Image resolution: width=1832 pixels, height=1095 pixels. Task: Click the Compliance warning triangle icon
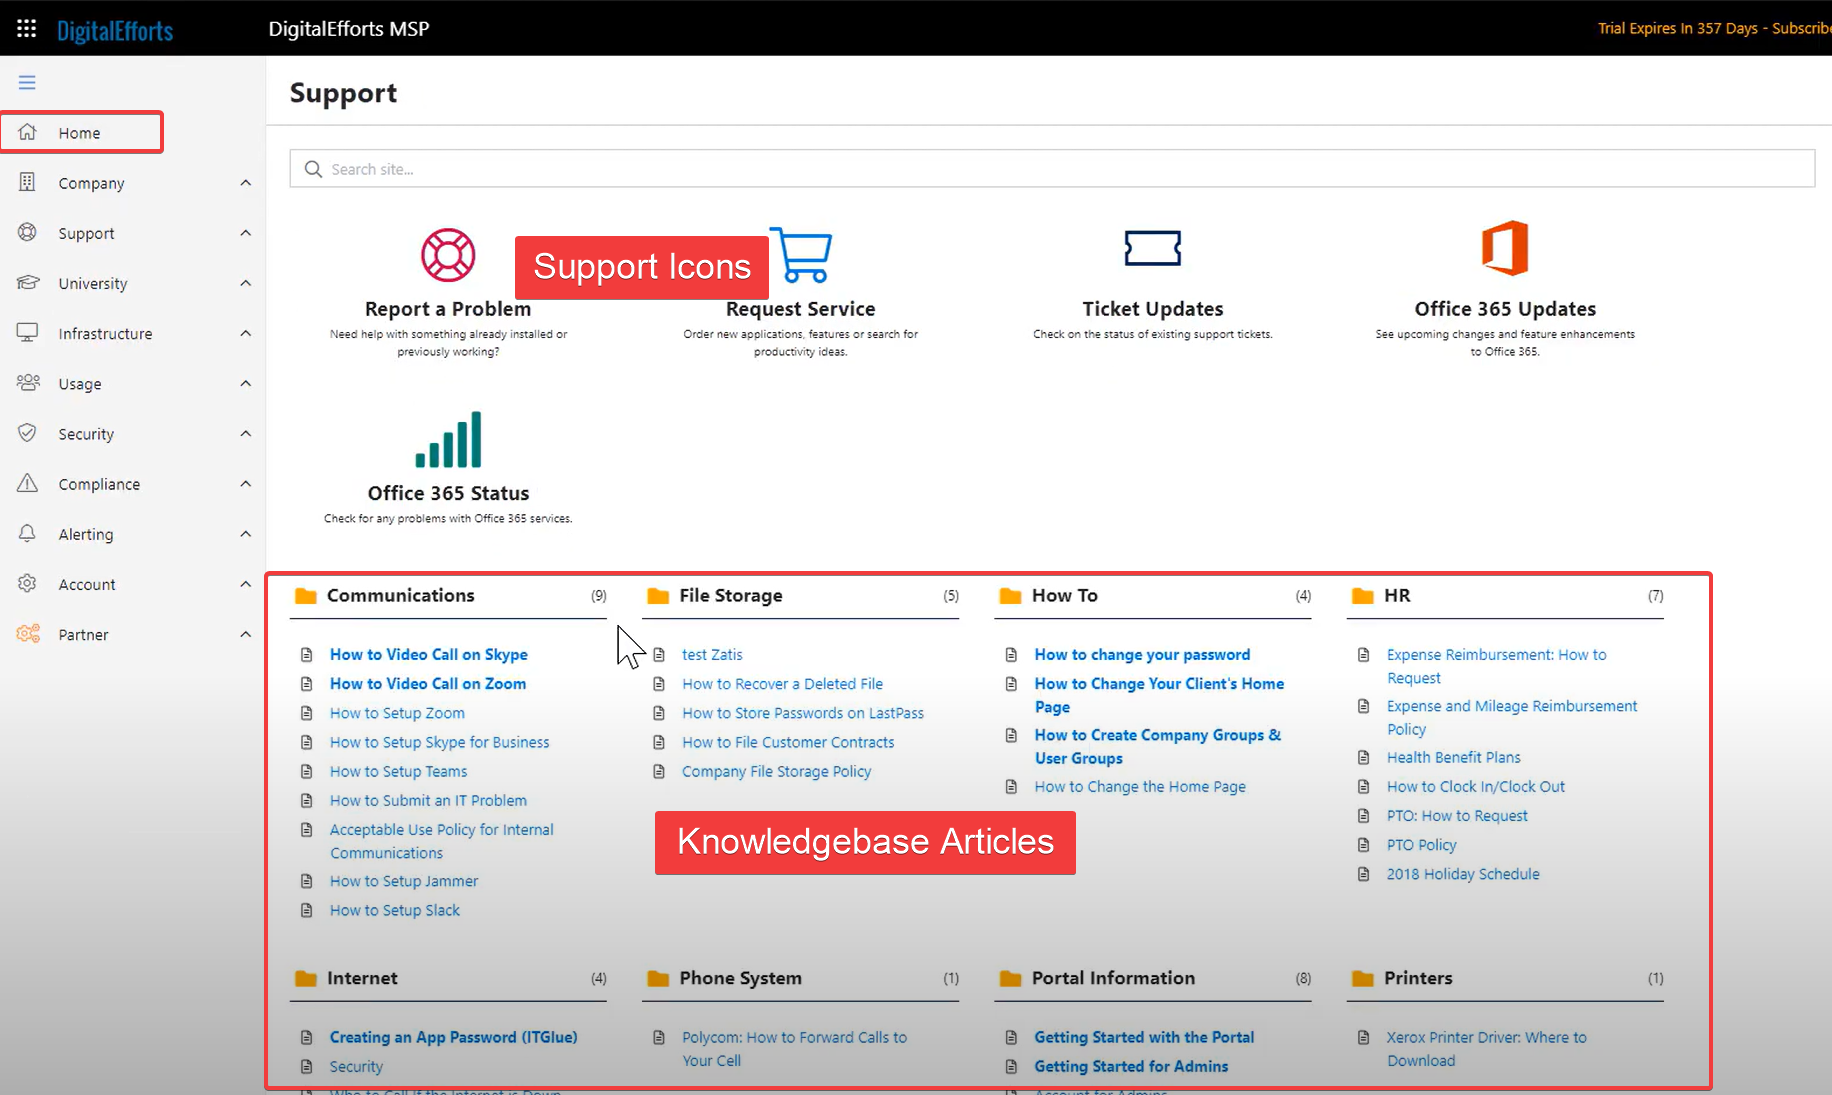click(28, 483)
